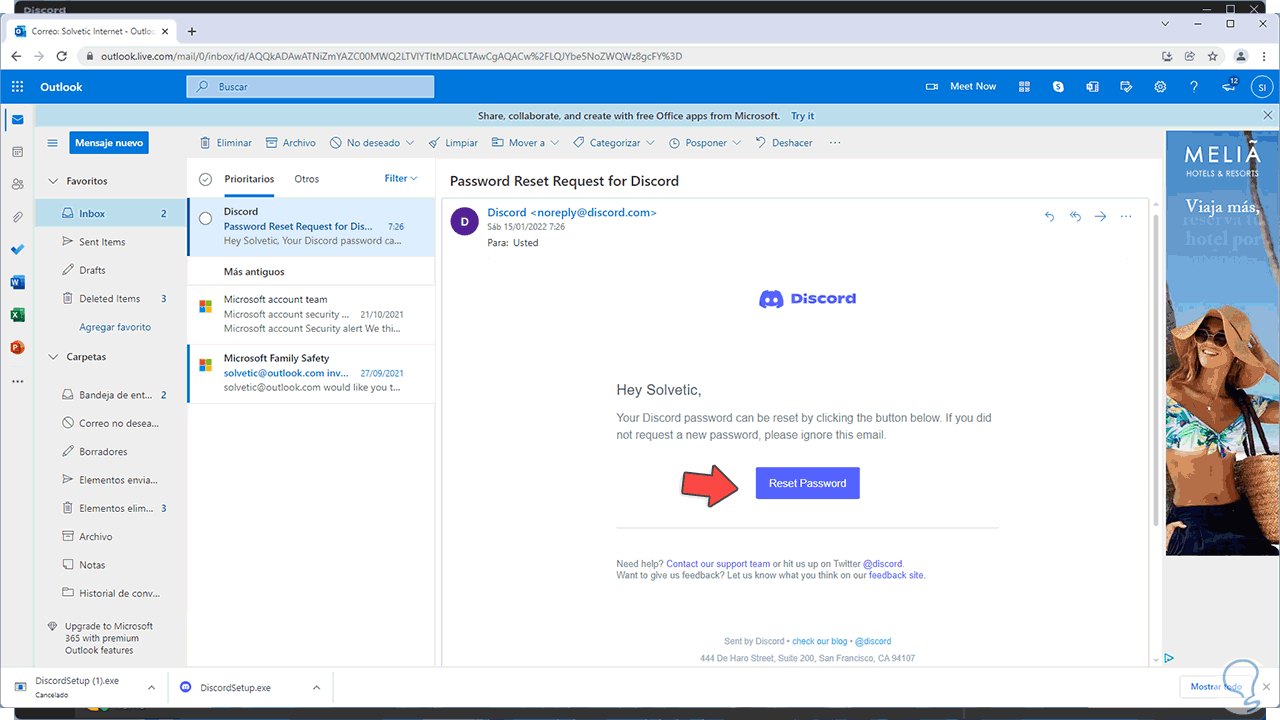Click the Mensaje nuevo button
This screenshot has height=720, width=1280.
coord(109,143)
